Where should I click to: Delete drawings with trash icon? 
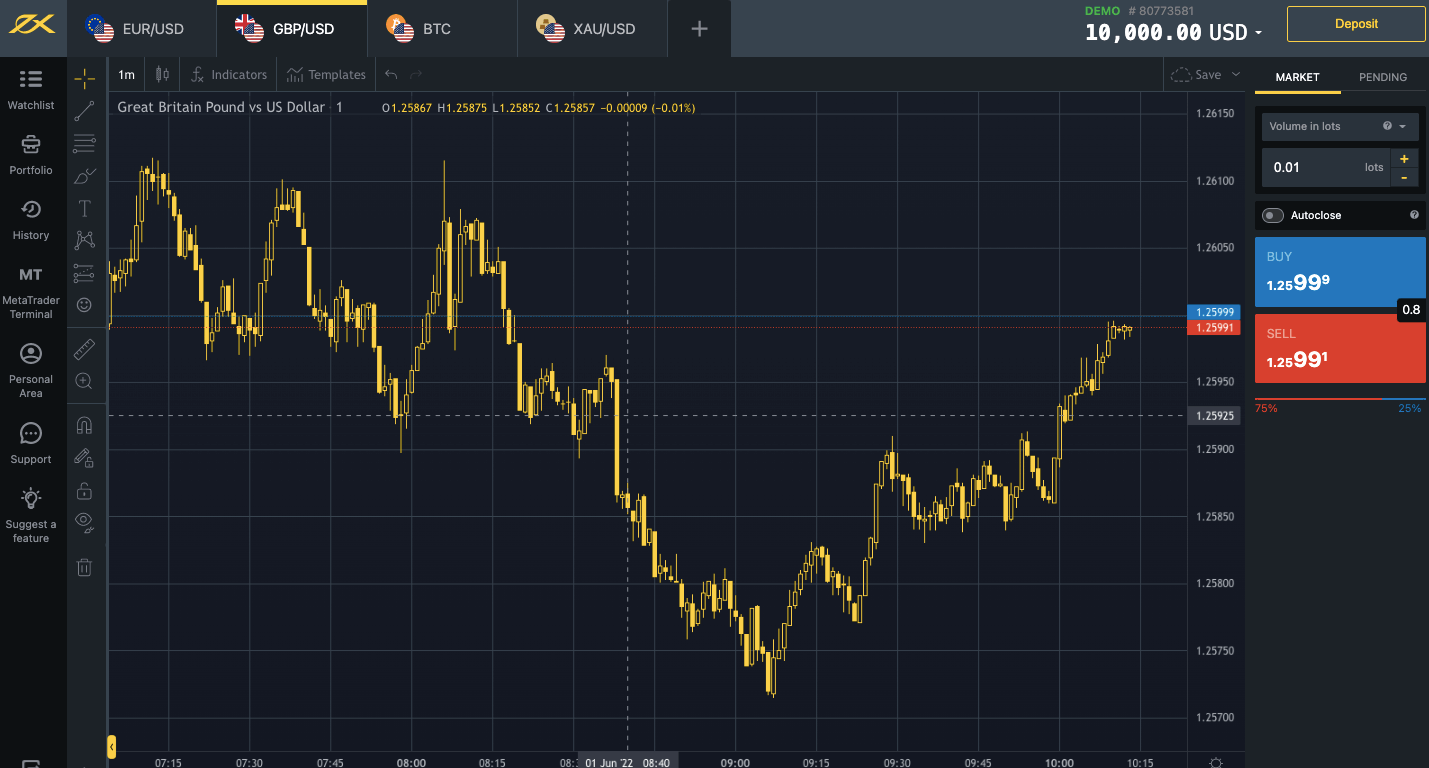tap(84, 567)
